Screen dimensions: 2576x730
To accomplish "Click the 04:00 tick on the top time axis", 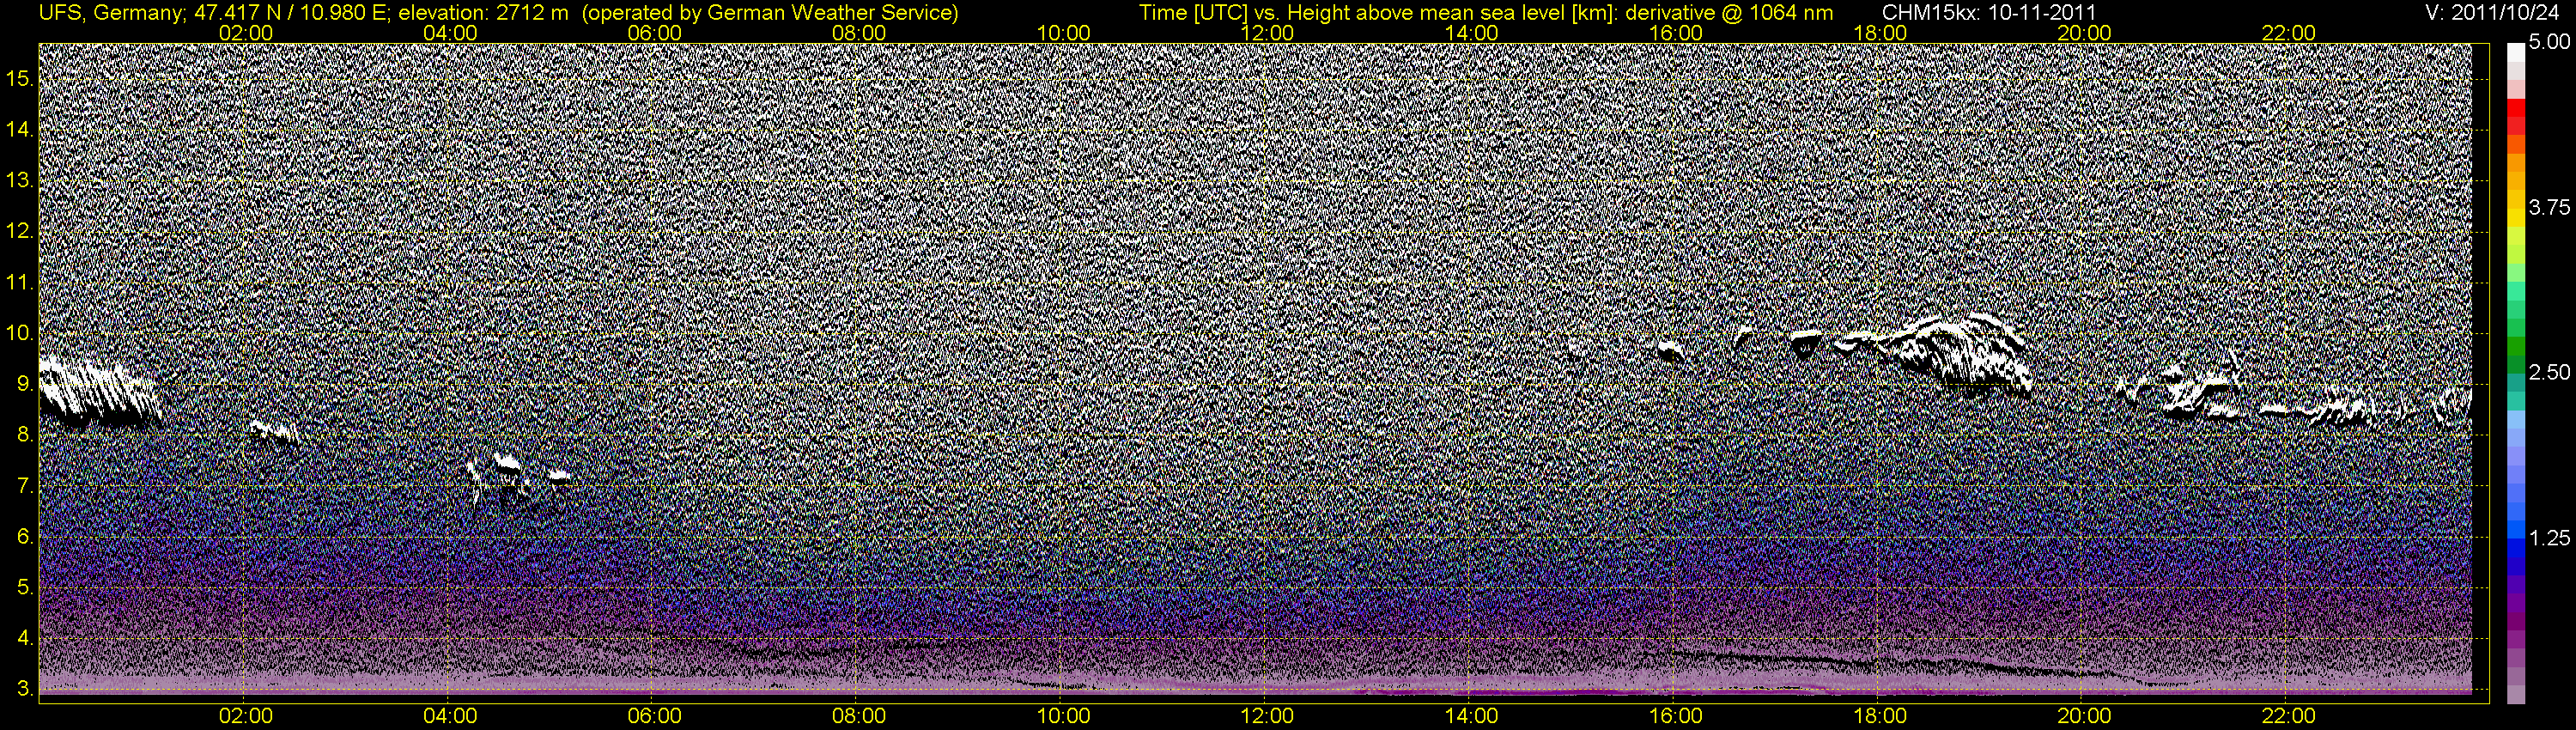I will (x=450, y=33).
